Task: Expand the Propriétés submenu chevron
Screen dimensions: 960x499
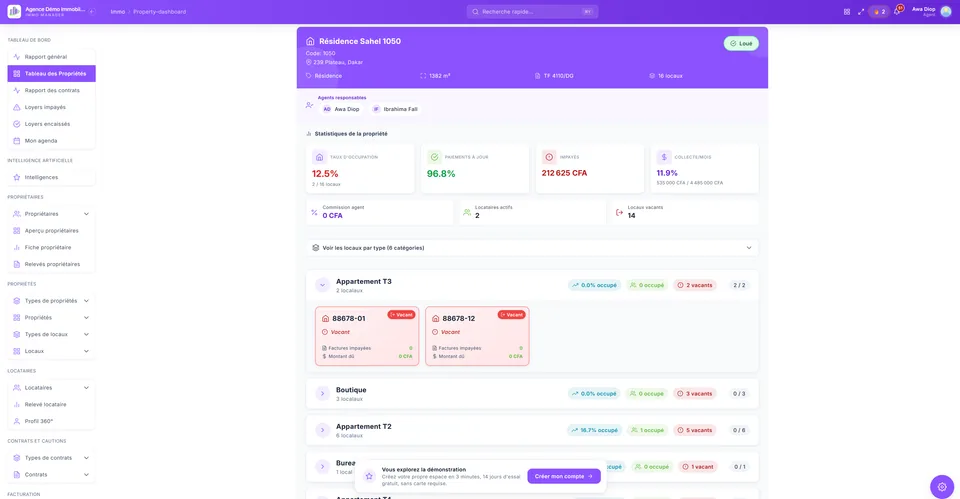Action: click(86, 318)
